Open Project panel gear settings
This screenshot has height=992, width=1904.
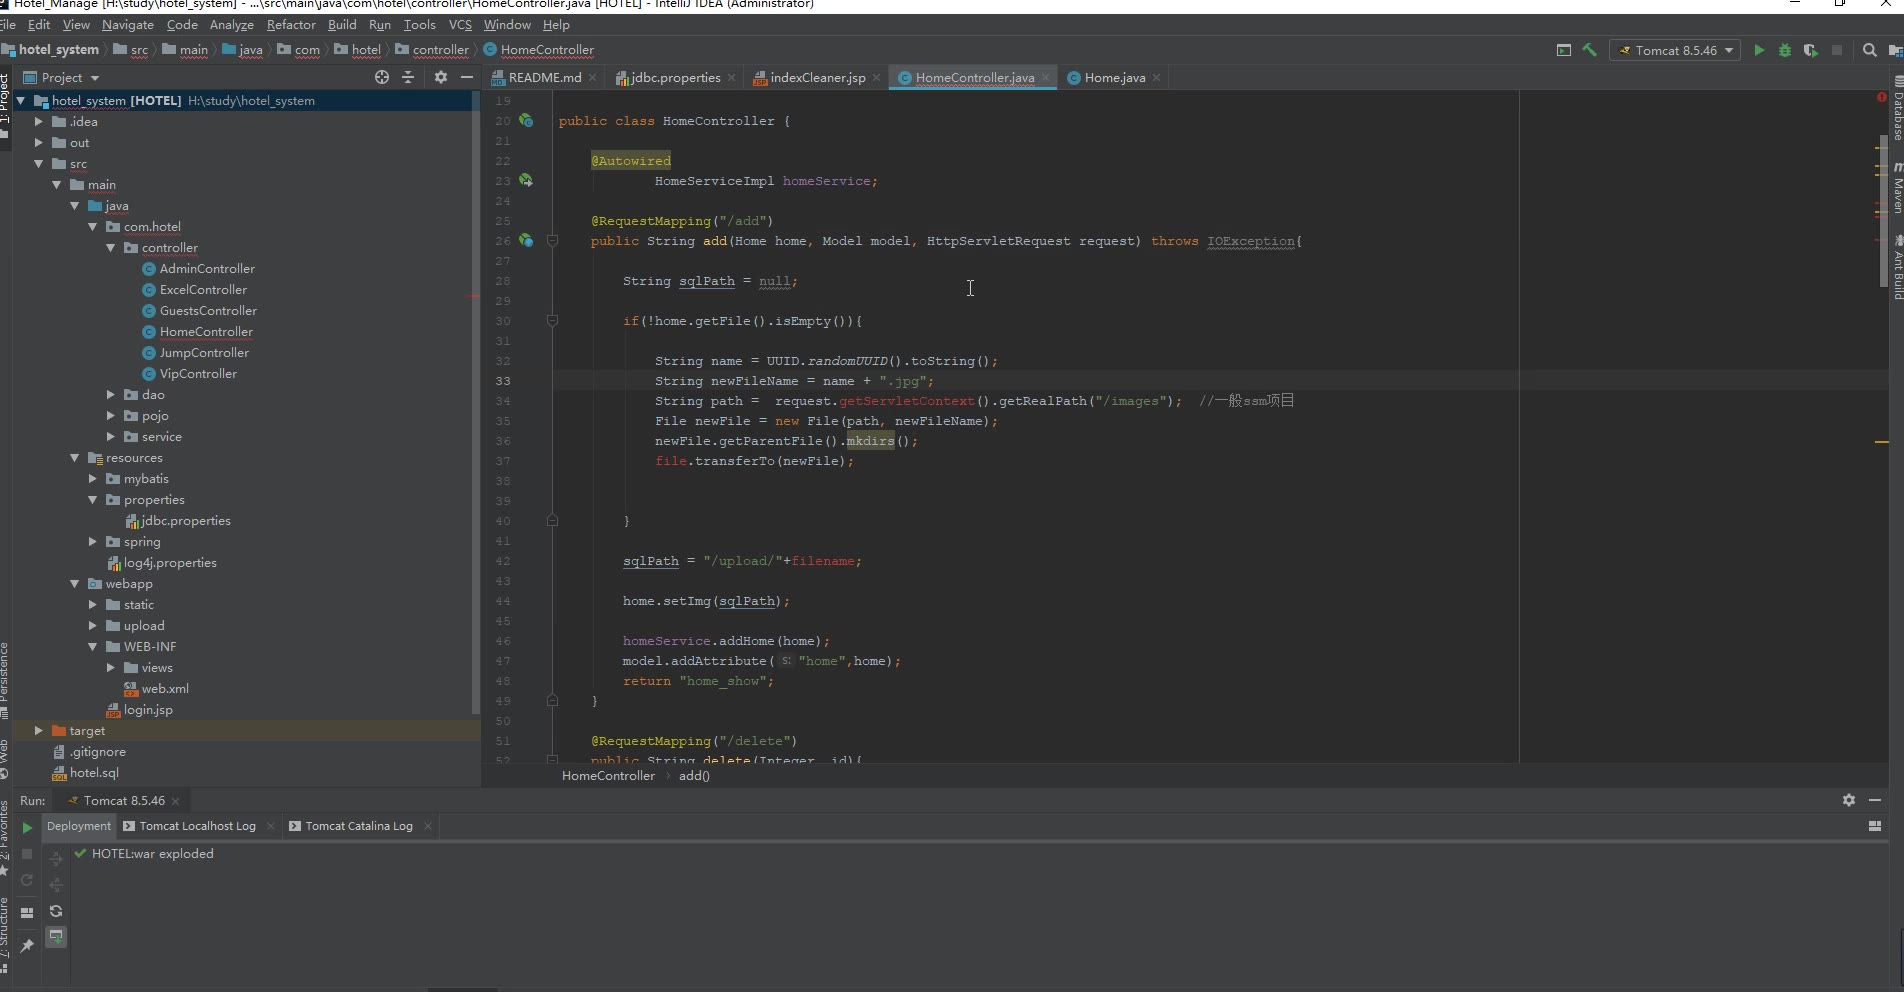click(441, 77)
